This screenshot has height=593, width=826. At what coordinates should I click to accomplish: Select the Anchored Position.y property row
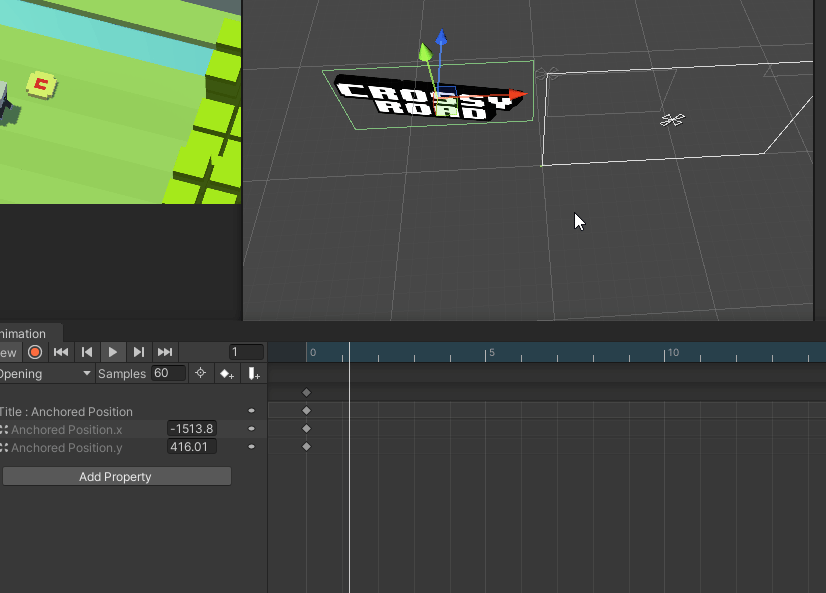(x=132, y=447)
